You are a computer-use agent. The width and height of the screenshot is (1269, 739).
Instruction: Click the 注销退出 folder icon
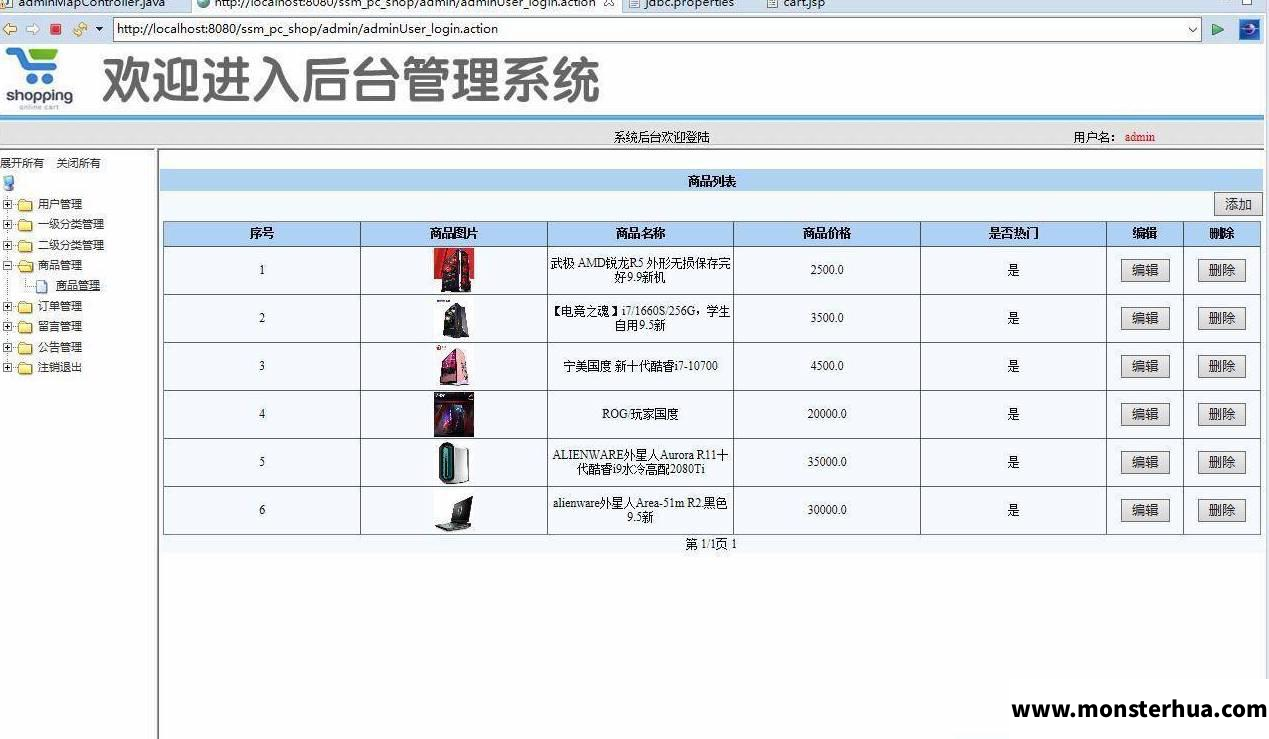[x=25, y=368]
